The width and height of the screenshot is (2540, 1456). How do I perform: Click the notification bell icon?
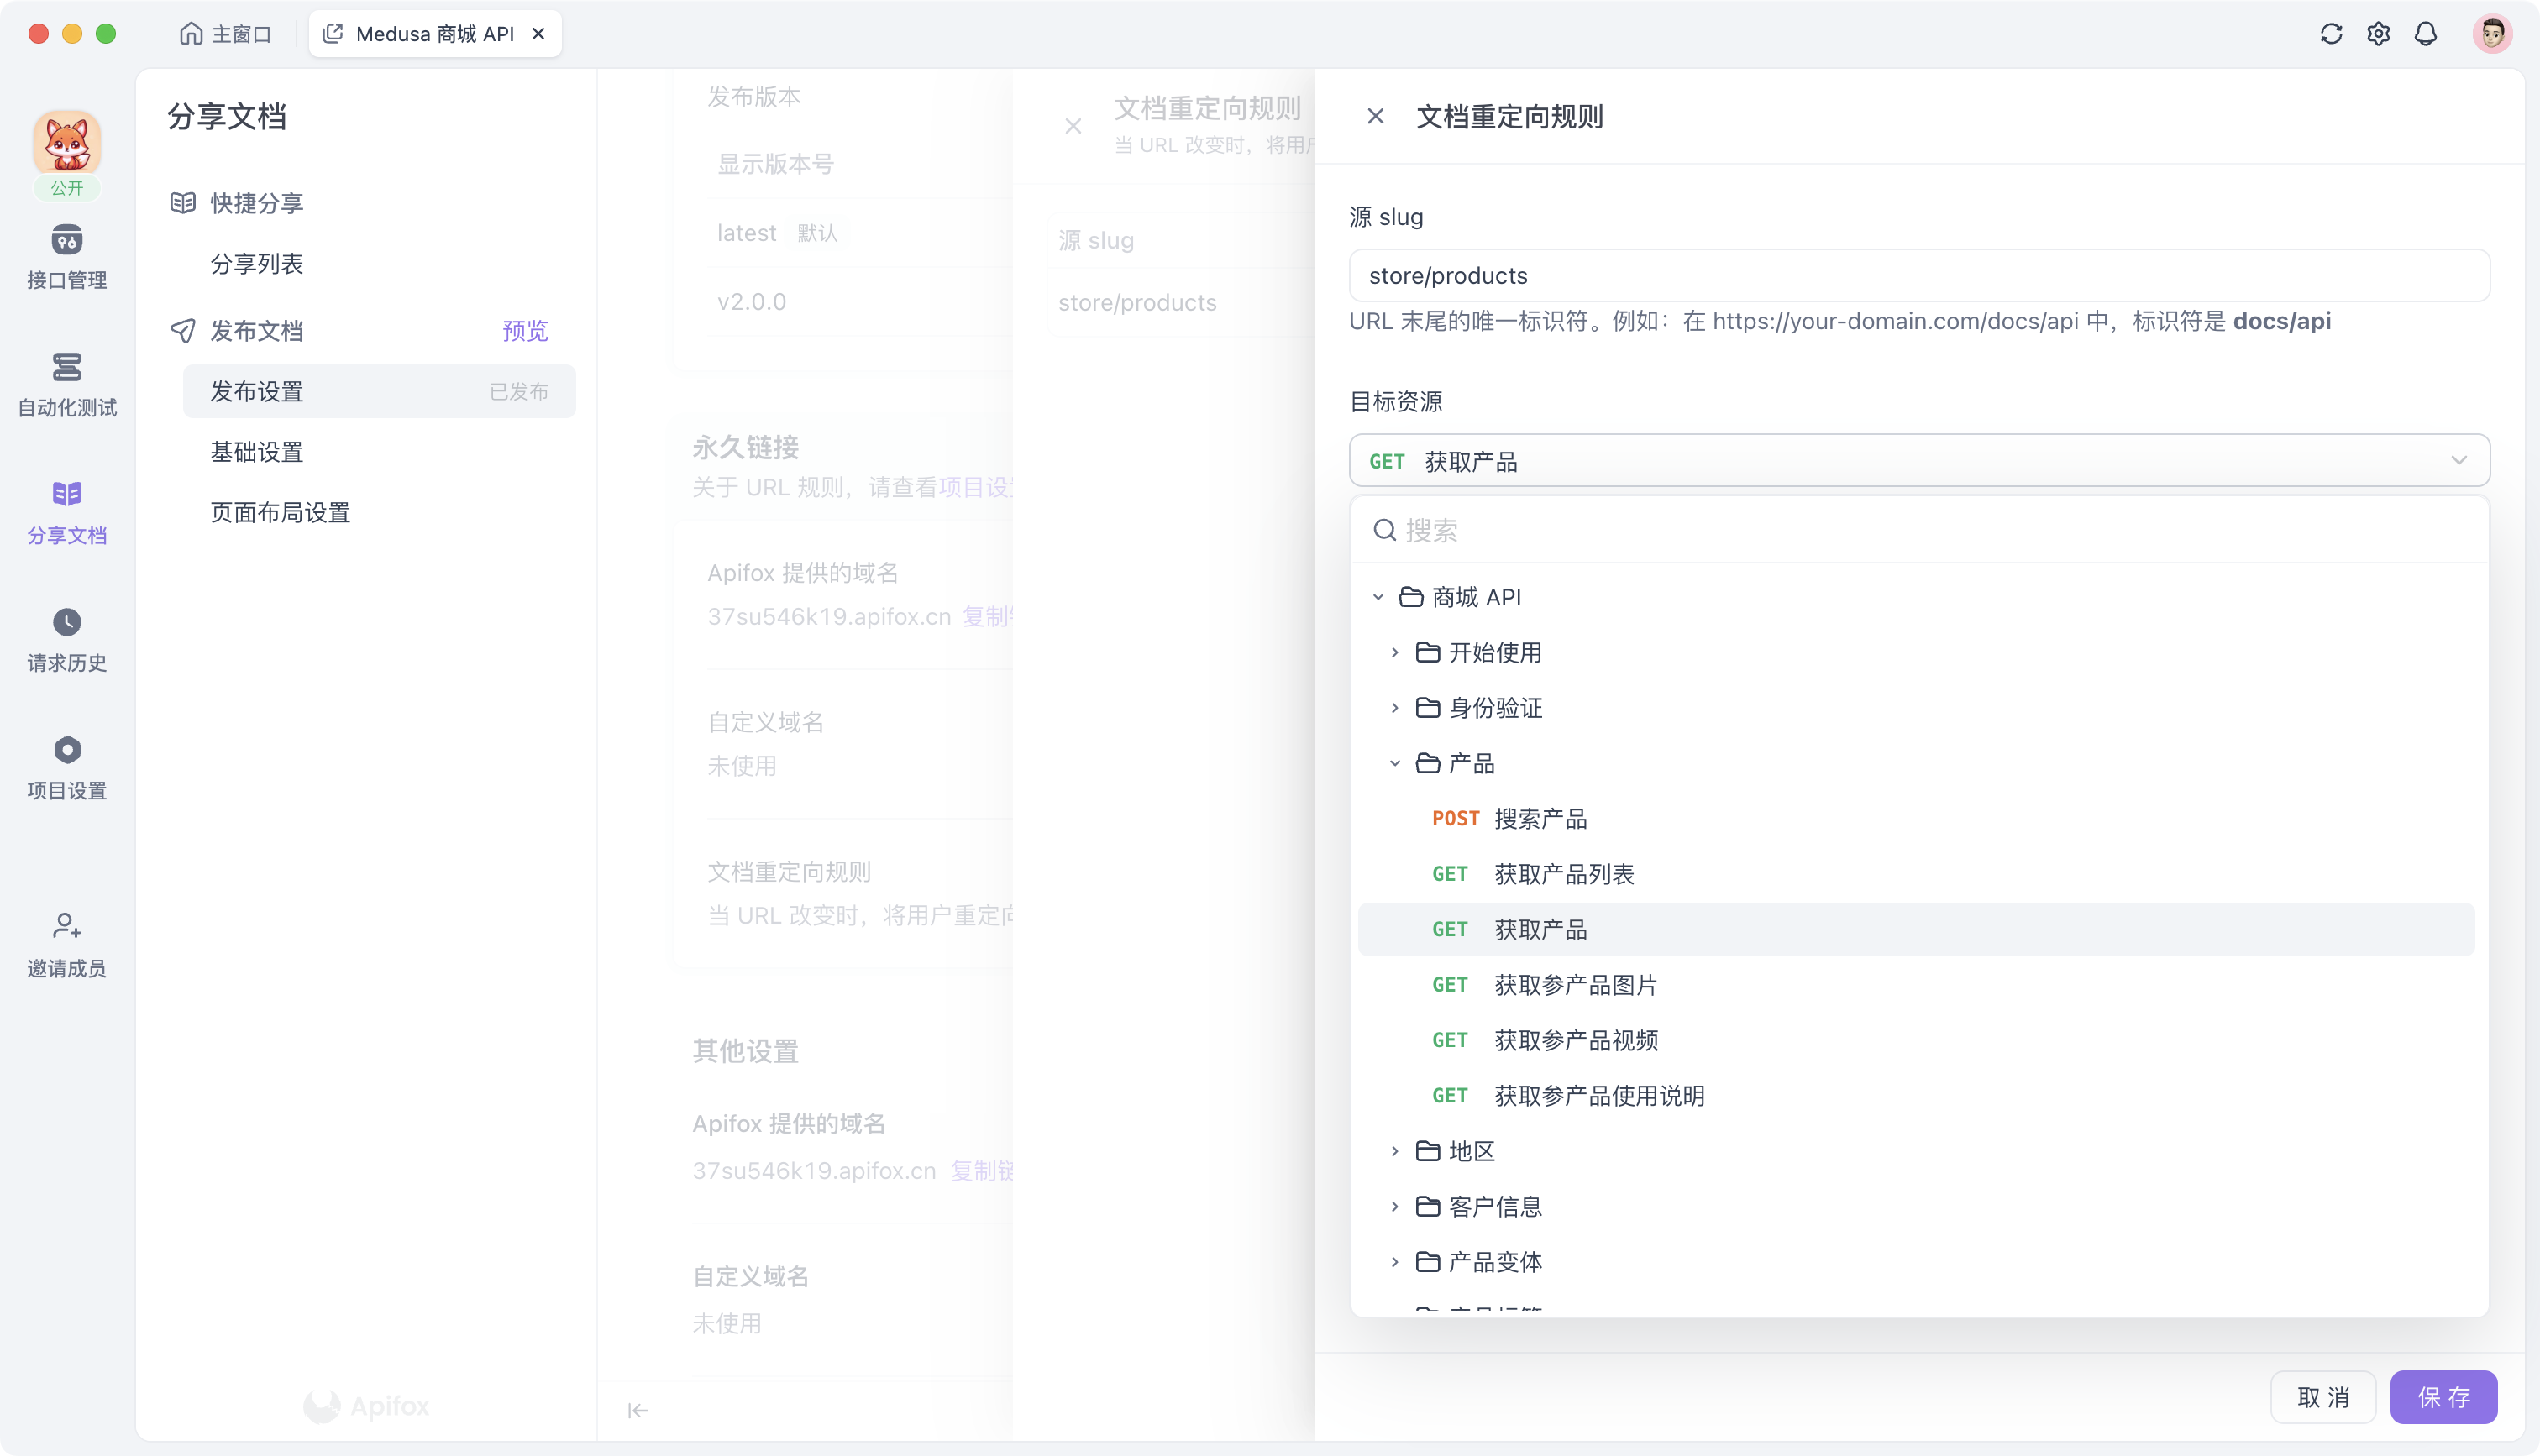tap(2428, 33)
